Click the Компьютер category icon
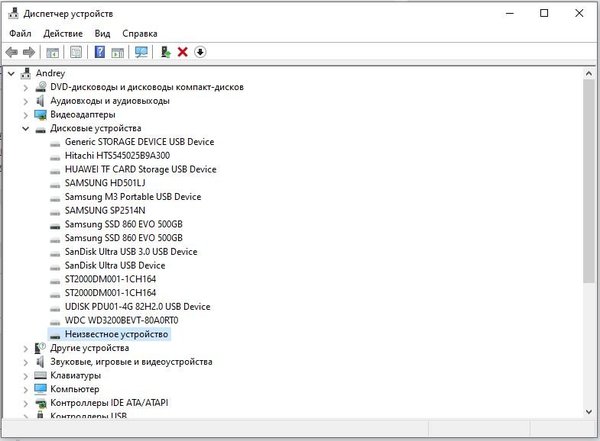Viewport: 600px width, 441px height. click(40, 389)
